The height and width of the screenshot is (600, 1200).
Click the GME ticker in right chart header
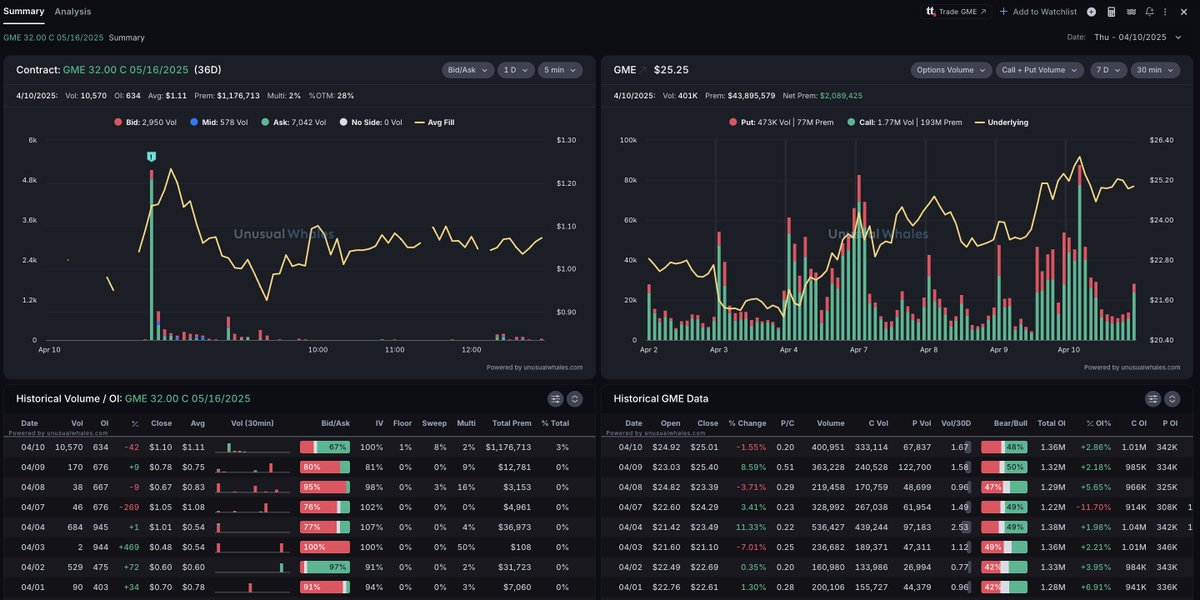click(x=625, y=70)
